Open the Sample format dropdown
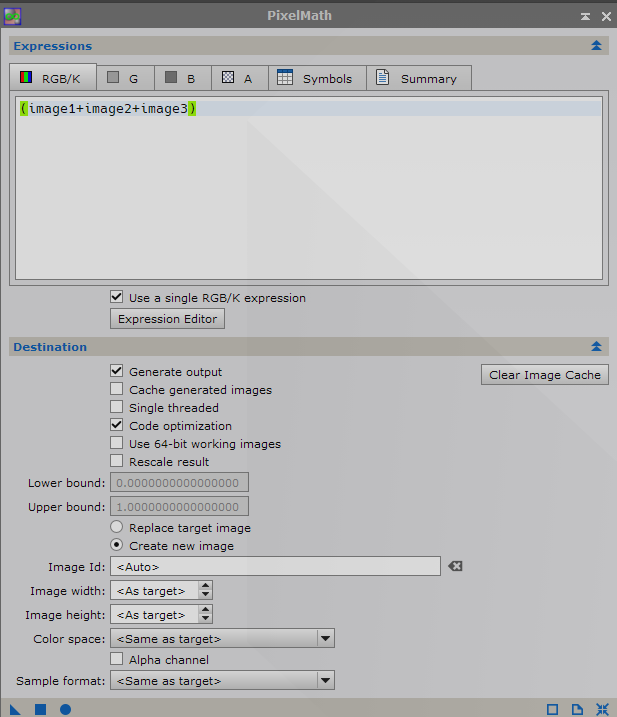The width and height of the screenshot is (617, 717). [222, 680]
